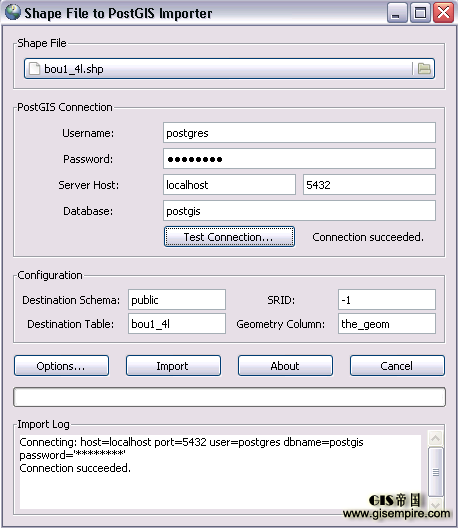Viewport: 458px width, 528px height.
Task: Click the Geometry Column label
Action: click(x=281, y=324)
